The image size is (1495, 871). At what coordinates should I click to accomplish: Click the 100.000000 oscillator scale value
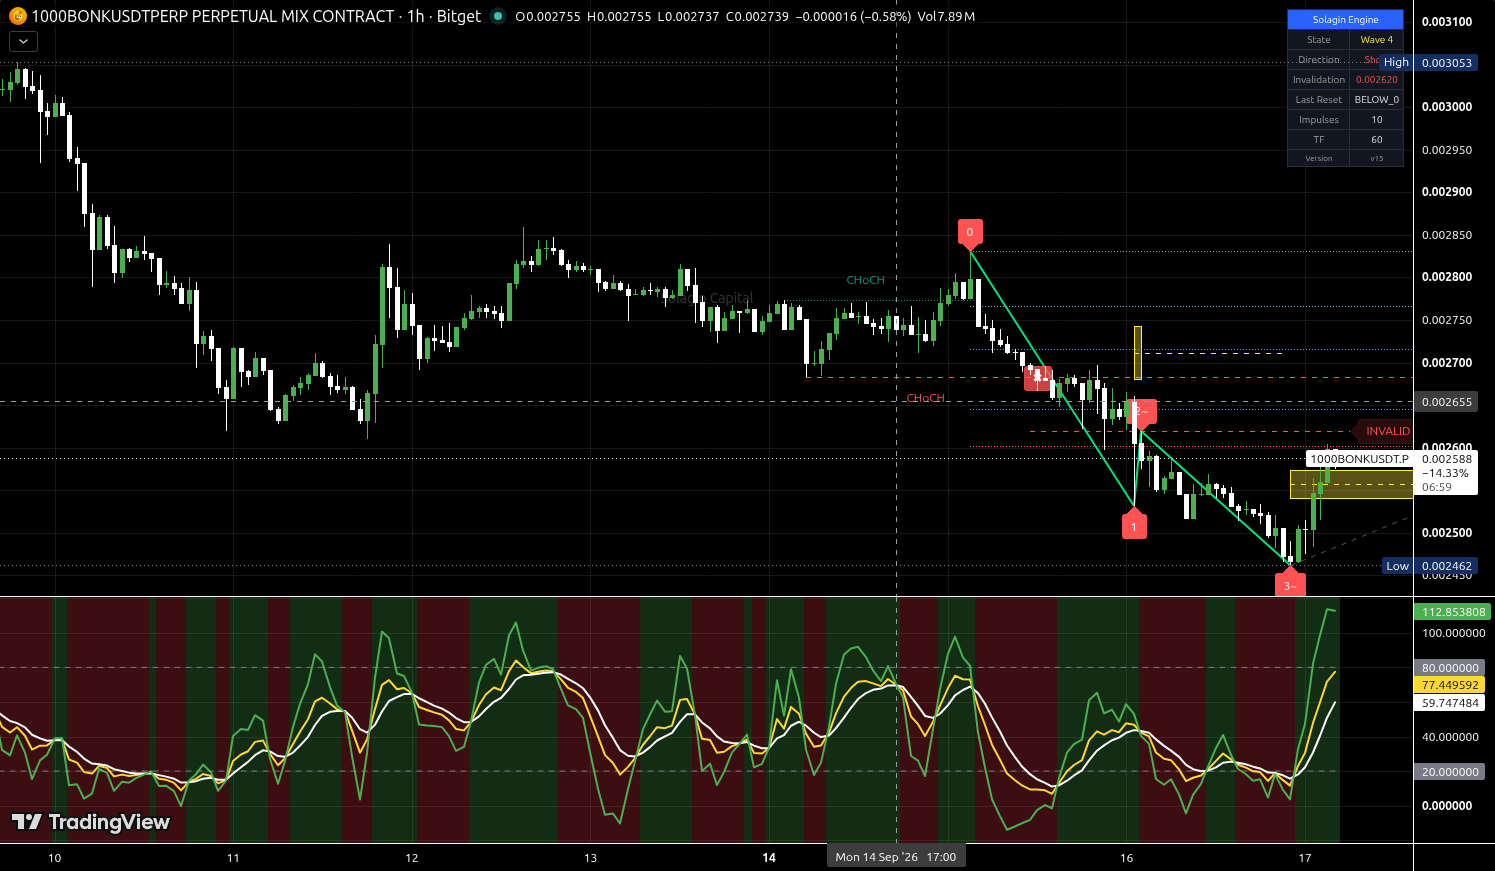1453,633
